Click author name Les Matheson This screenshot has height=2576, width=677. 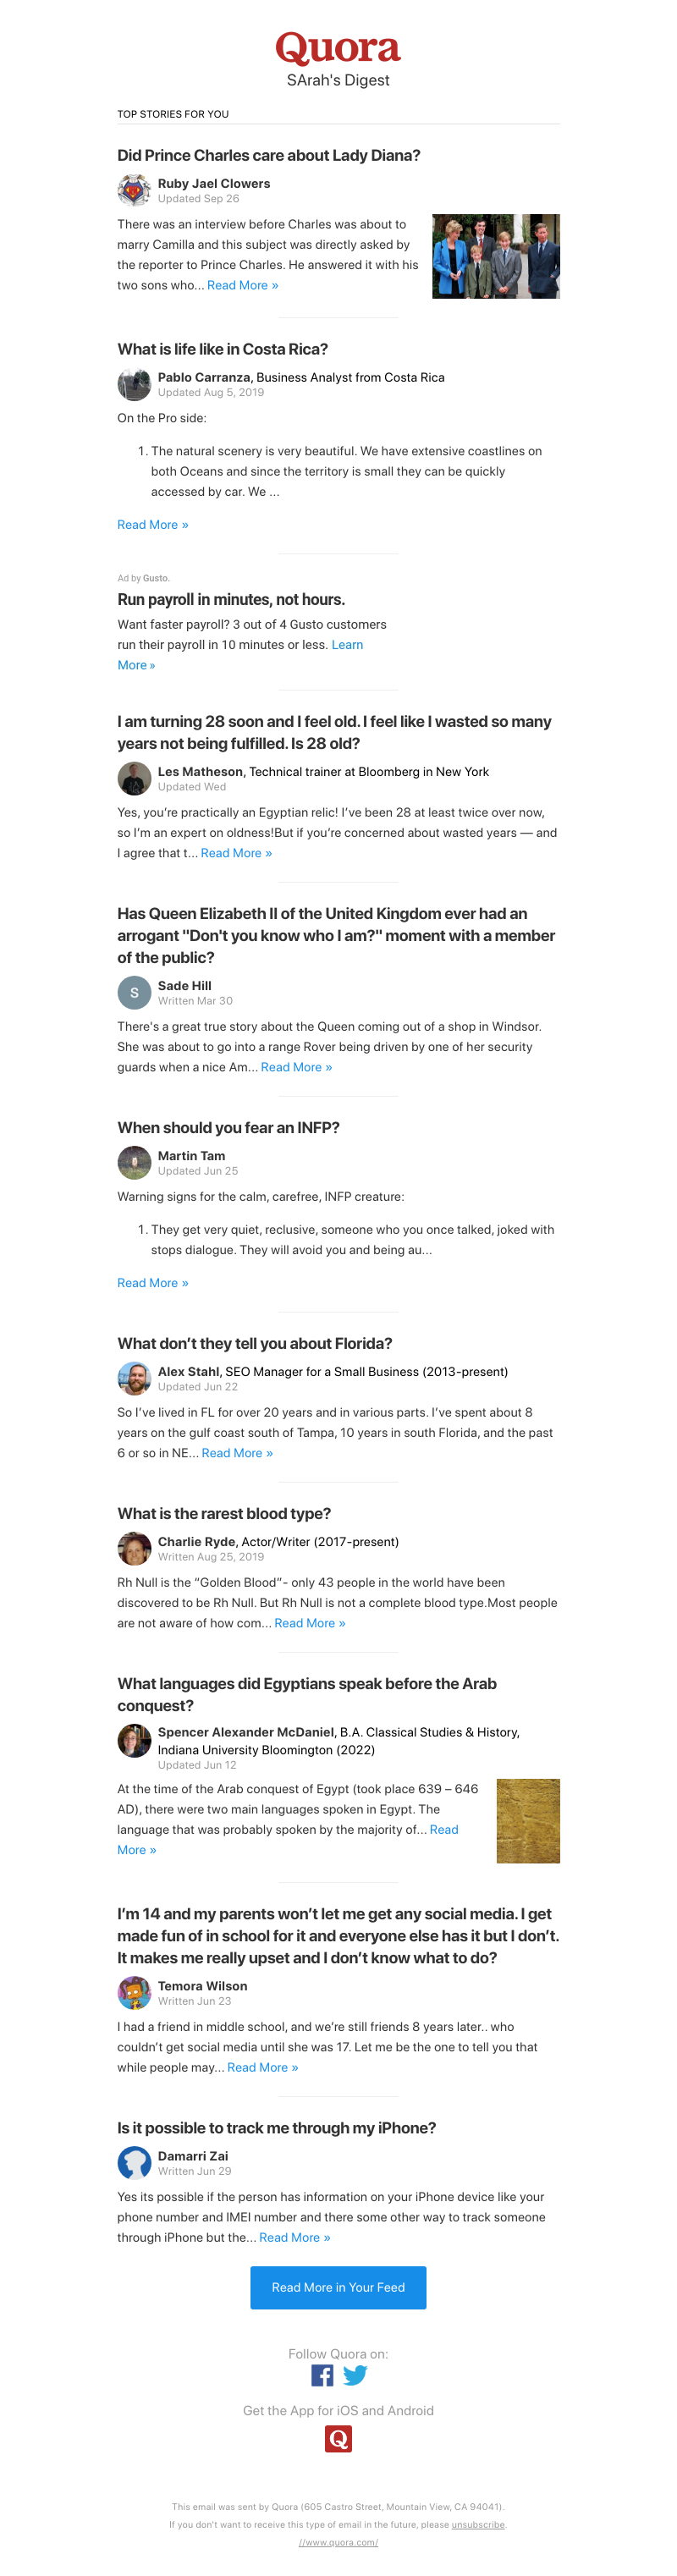click(x=200, y=771)
